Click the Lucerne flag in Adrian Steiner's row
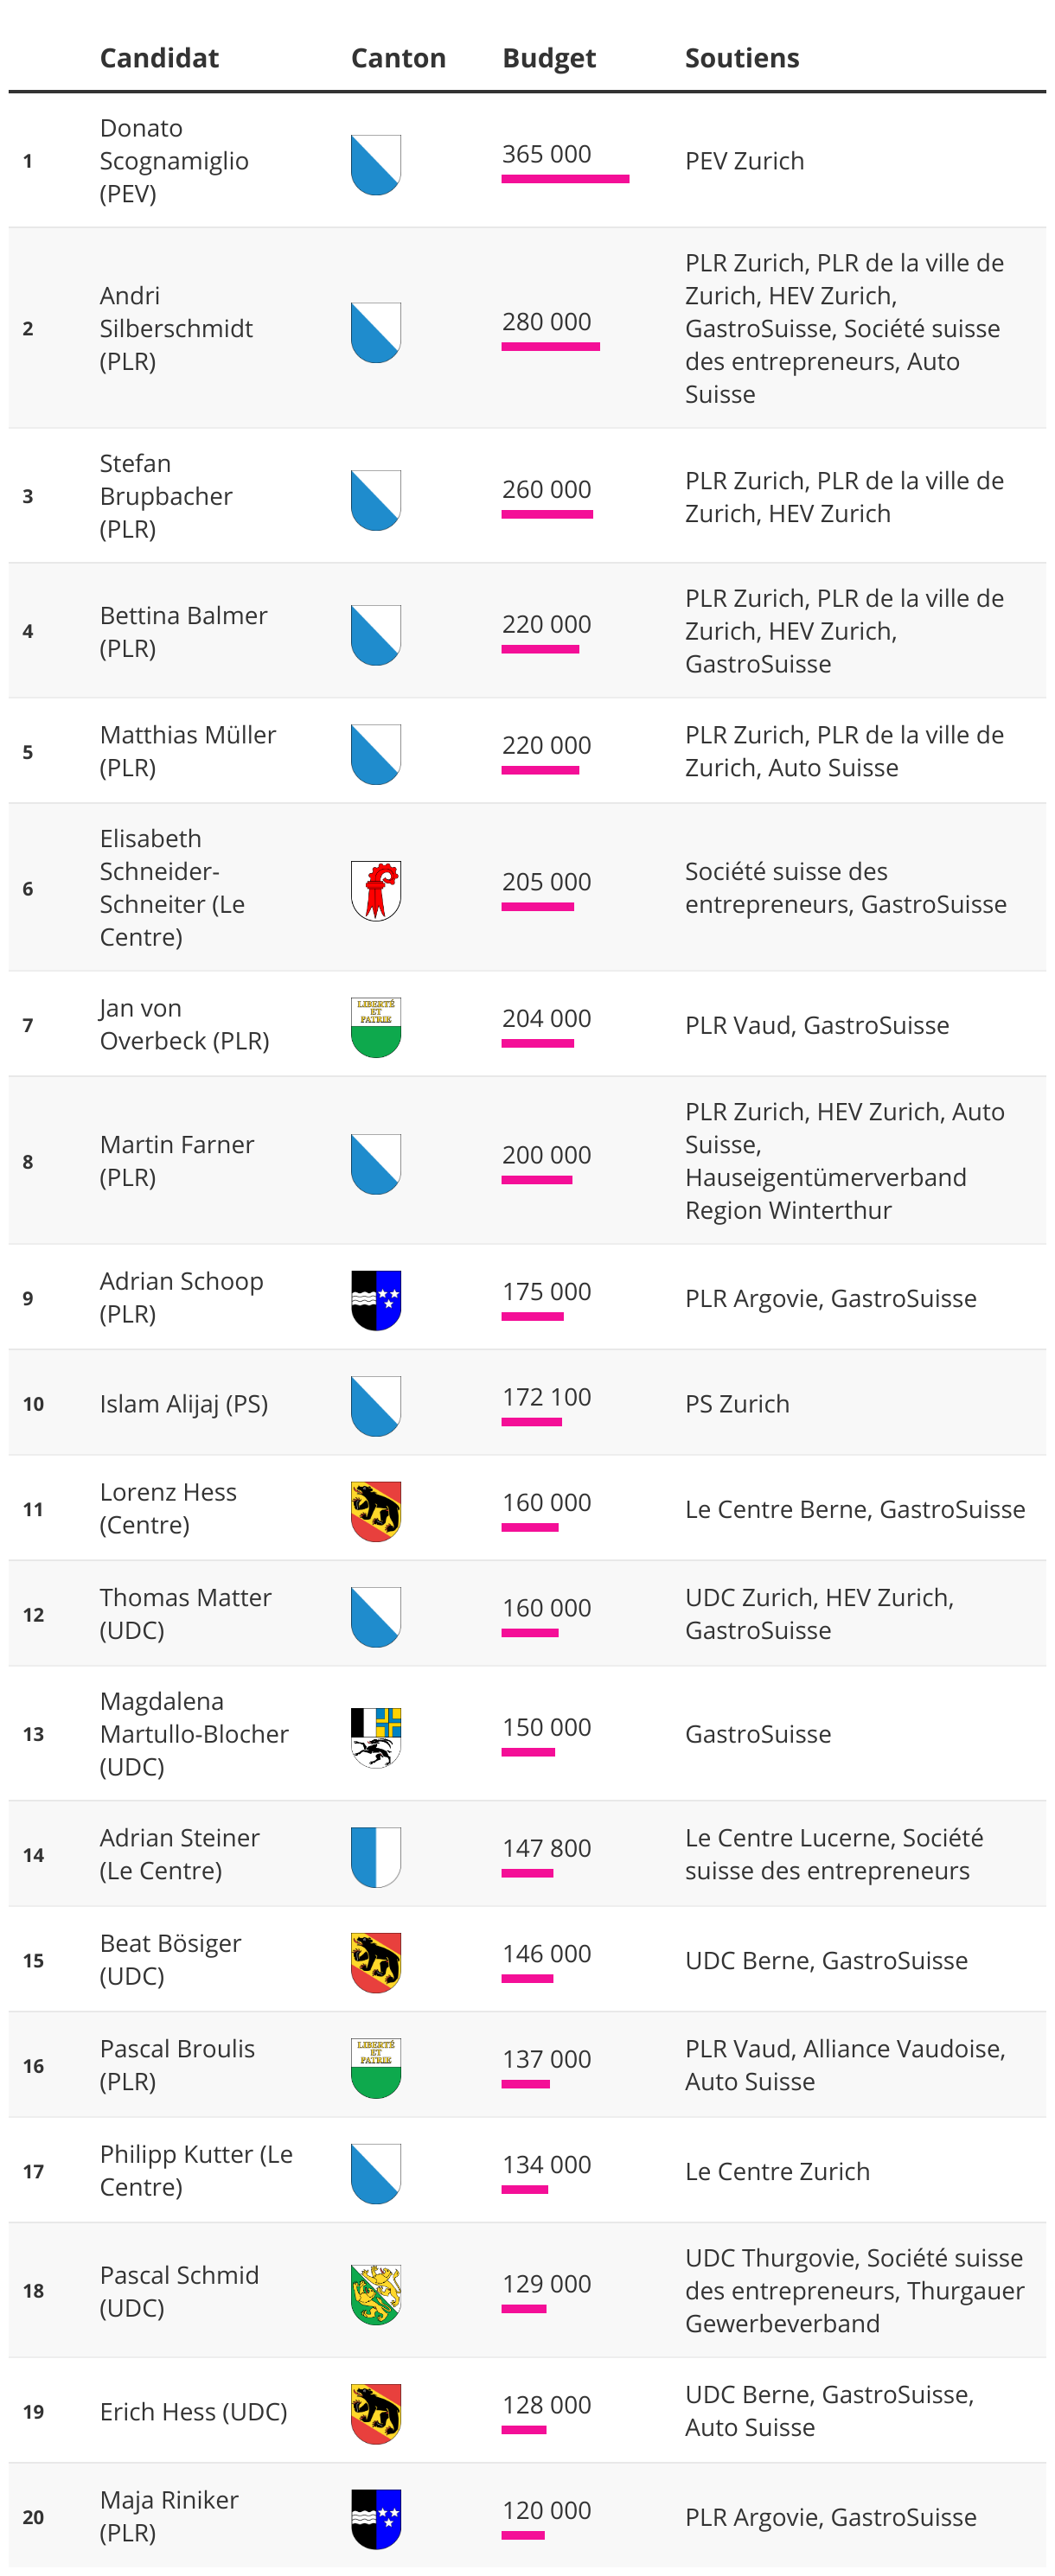Image resolution: width=1055 pixels, height=2576 pixels. tap(376, 1857)
